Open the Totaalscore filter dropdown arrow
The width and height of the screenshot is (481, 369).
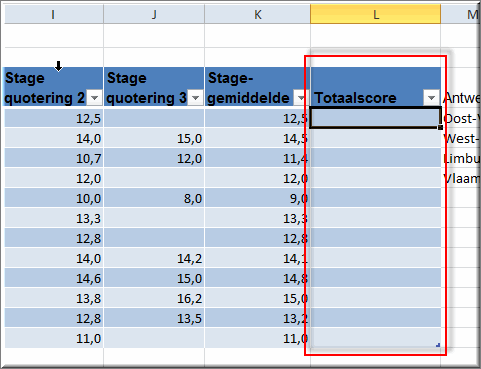click(431, 98)
